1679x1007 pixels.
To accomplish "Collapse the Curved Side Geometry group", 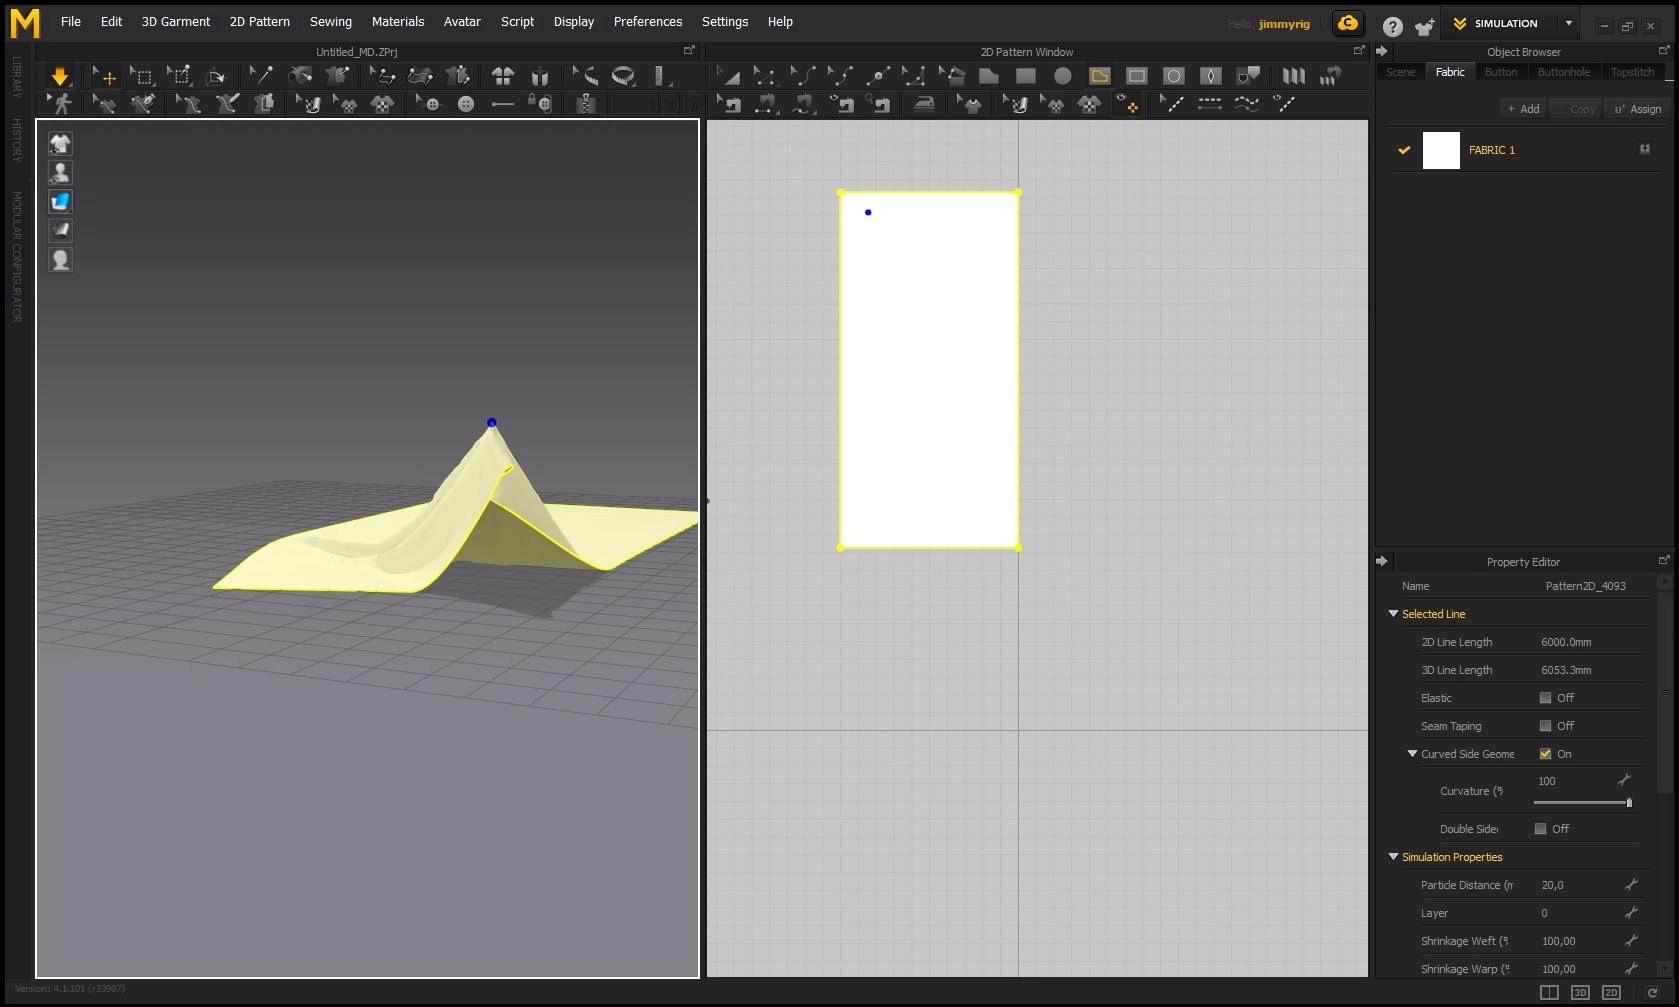I will pos(1412,754).
